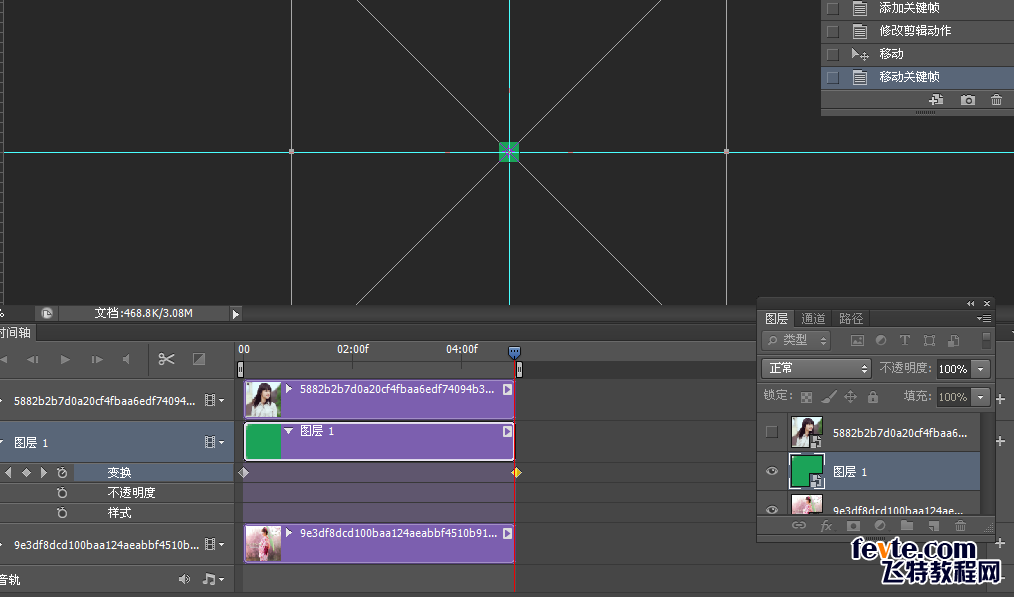
Task: Toggle the 变换 keyframe stopwatch
Action: (62, 473)
